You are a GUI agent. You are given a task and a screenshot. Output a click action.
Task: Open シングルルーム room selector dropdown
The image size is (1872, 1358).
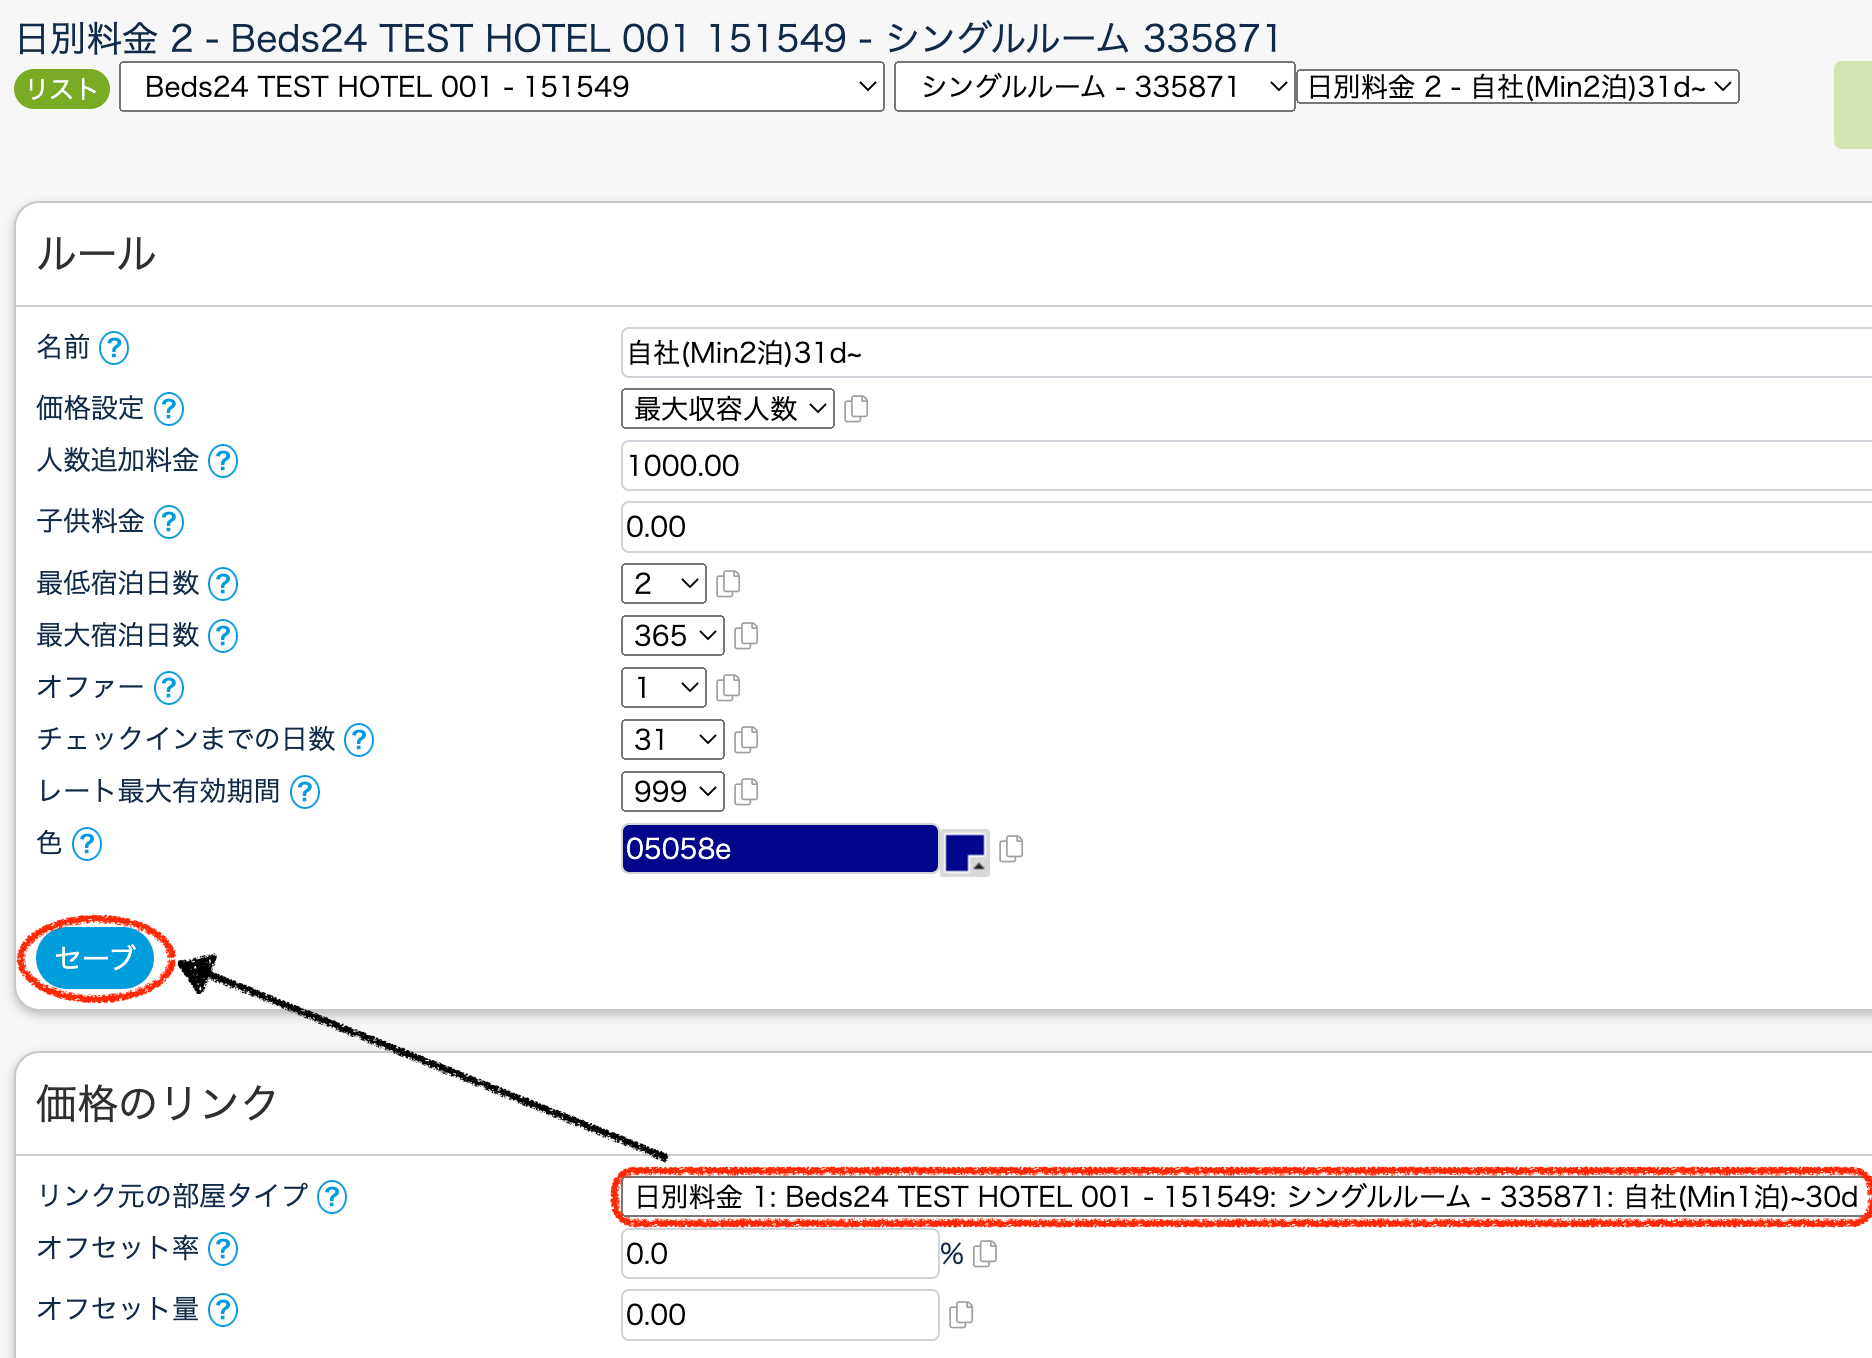[x=1094, y=87]
